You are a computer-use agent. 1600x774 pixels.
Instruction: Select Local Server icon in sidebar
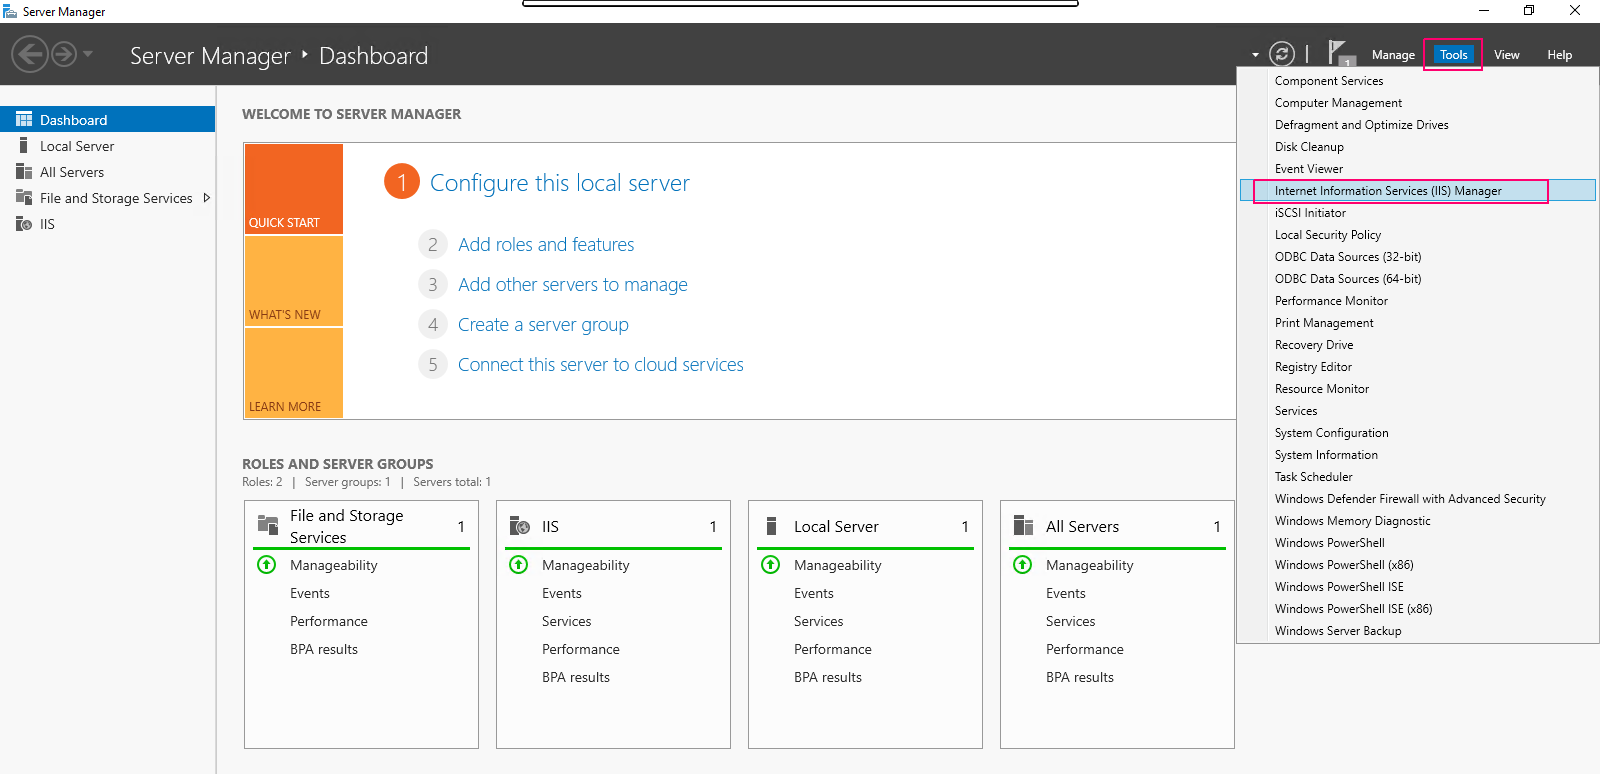coord(24,145)
